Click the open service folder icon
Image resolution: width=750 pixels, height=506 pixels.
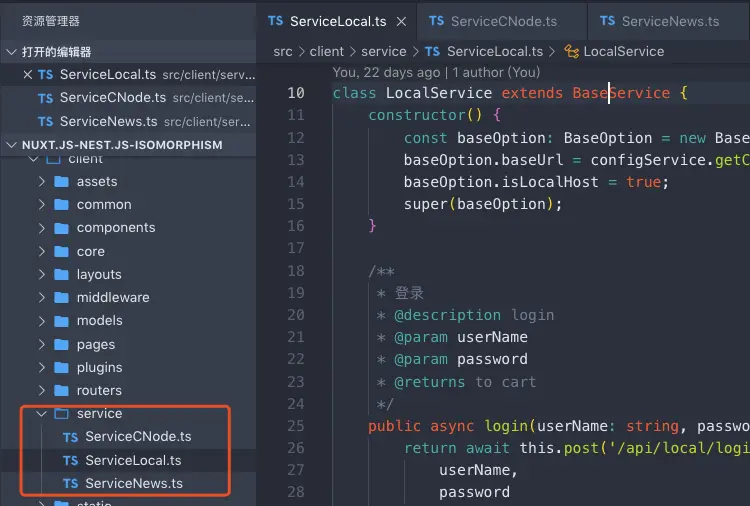coord(61,414)
